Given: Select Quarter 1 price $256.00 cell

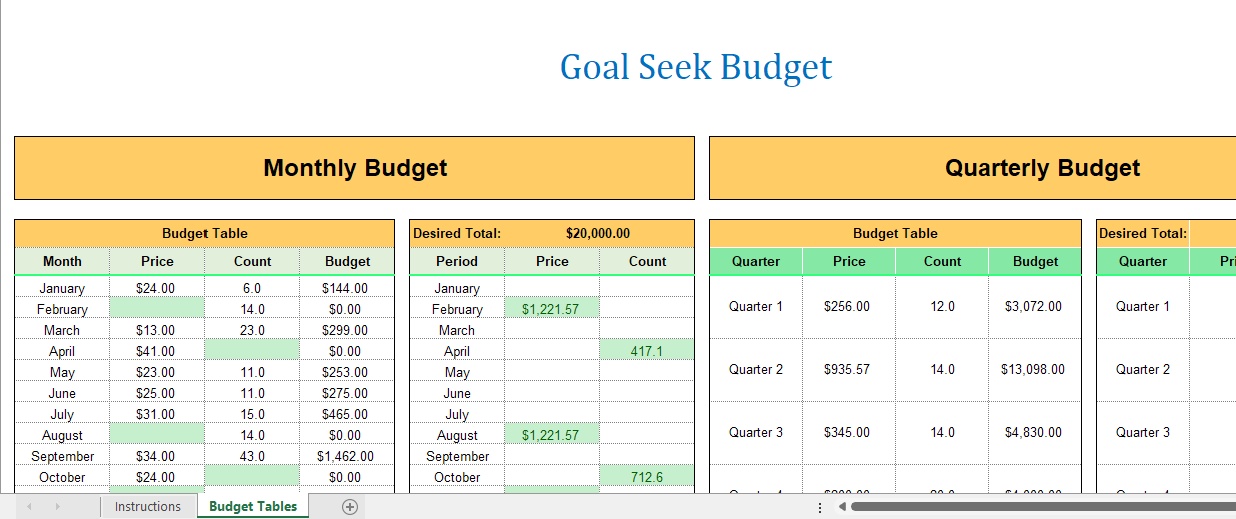Looking at the screenshot, I should click(847, 307).
